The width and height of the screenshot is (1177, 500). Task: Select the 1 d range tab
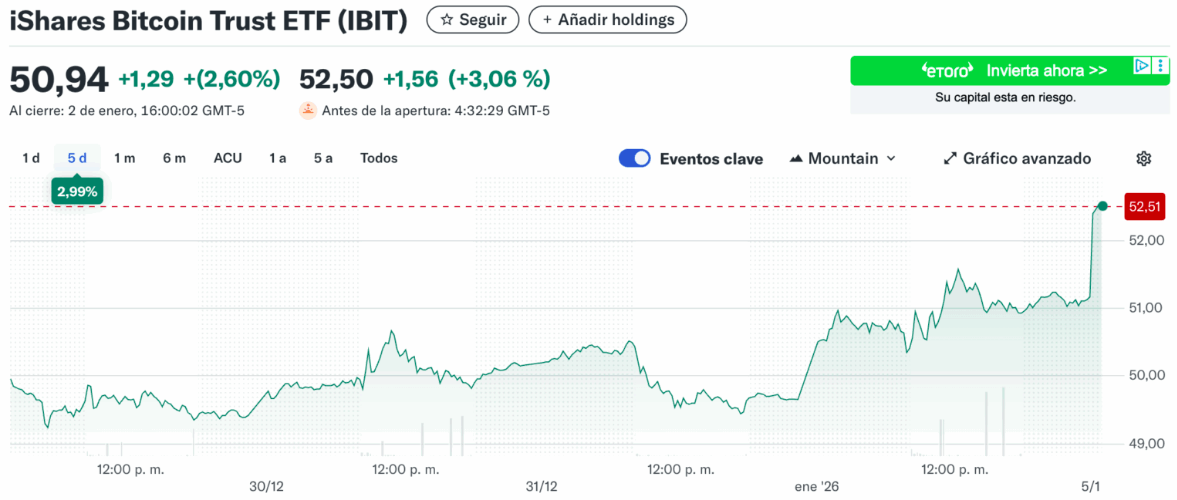pyautogui.click(x=31, y=158)
